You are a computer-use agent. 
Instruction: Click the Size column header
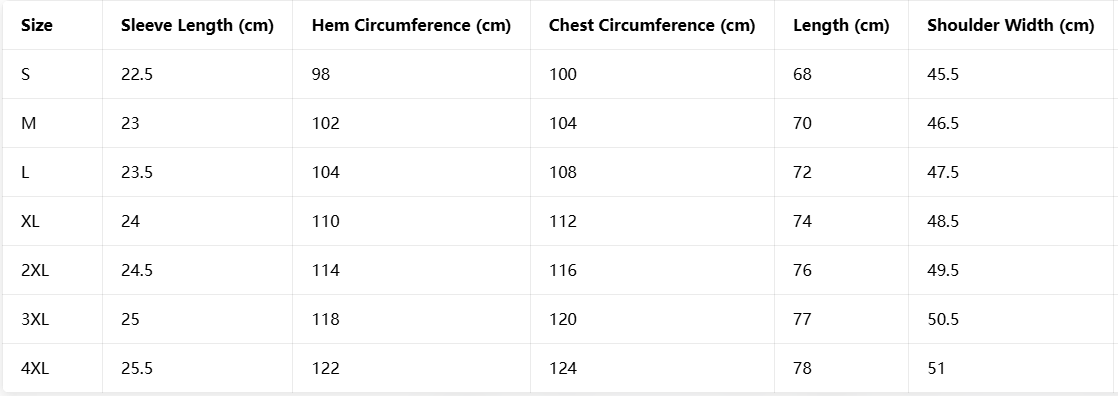(x=37, y=26)
